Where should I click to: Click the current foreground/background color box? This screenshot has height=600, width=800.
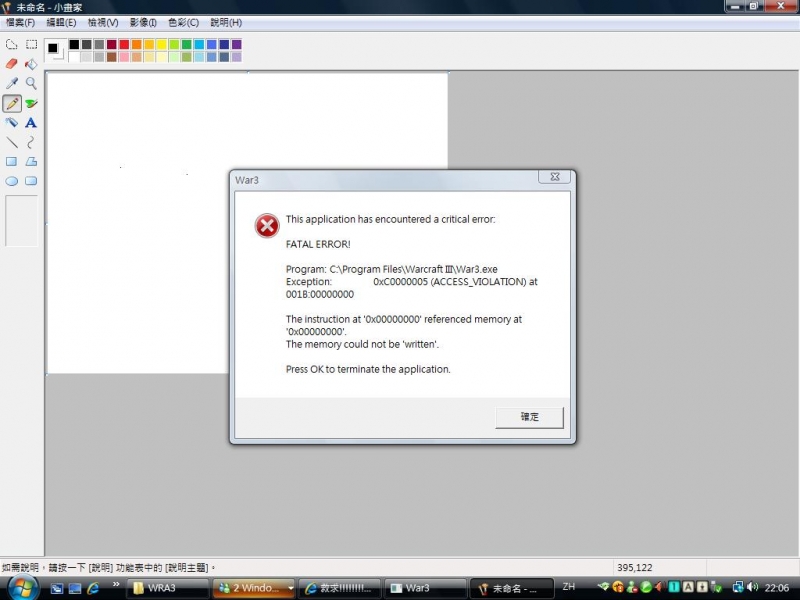[55, 50]
